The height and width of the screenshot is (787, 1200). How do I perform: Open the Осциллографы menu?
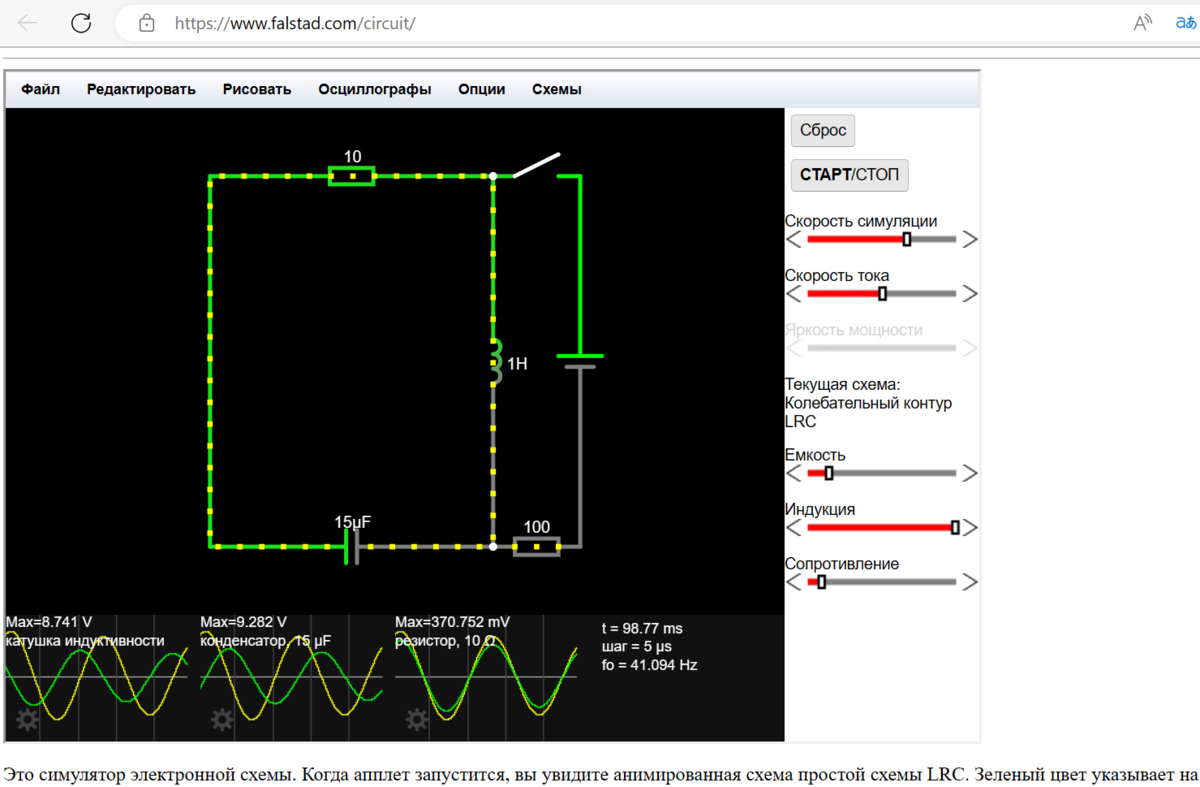point(375,89)
